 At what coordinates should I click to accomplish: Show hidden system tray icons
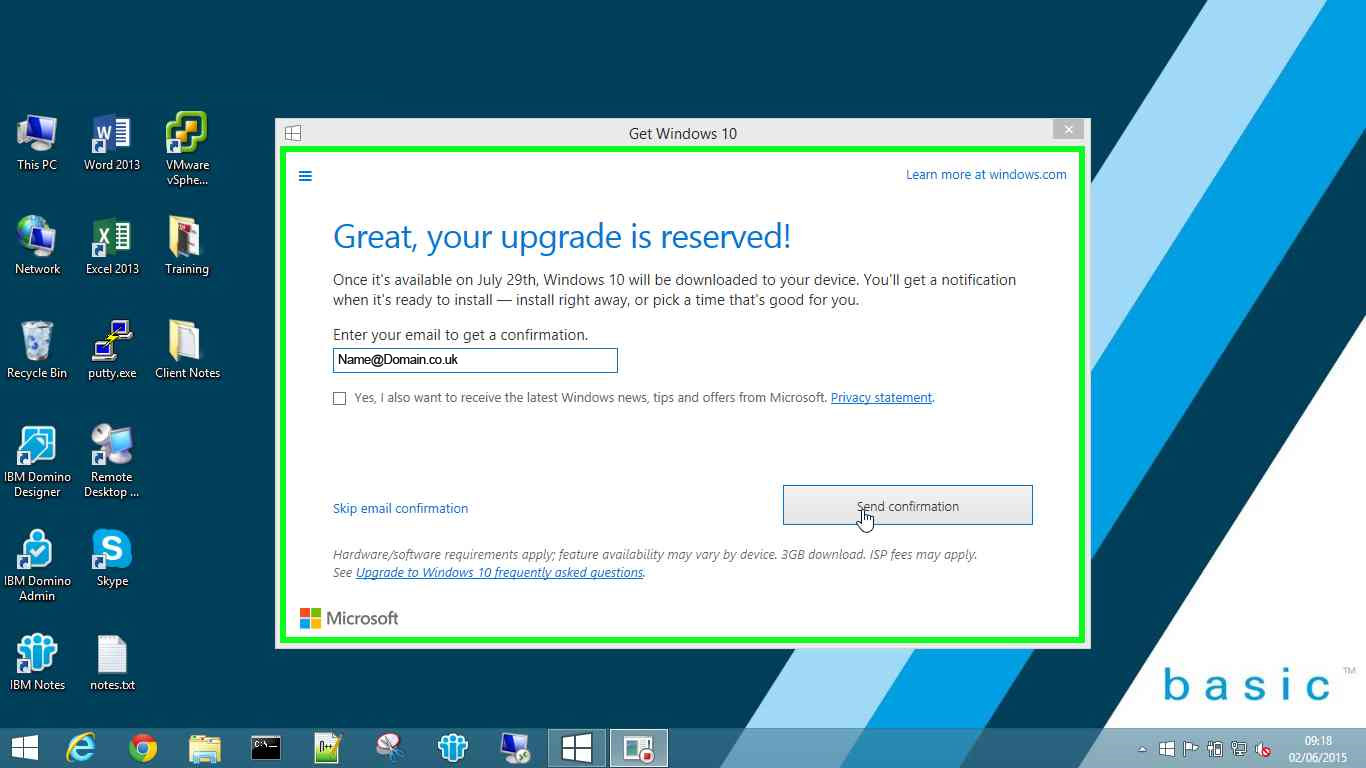(1142, 749)
